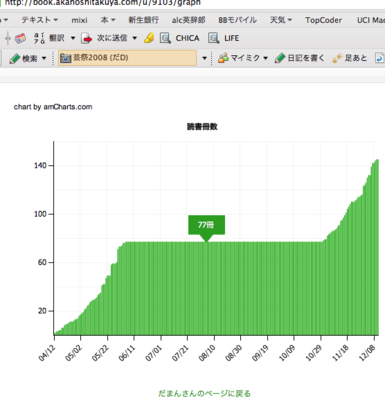Expand the マイミク dropdown arrow
385x400 pixels.
266,58
